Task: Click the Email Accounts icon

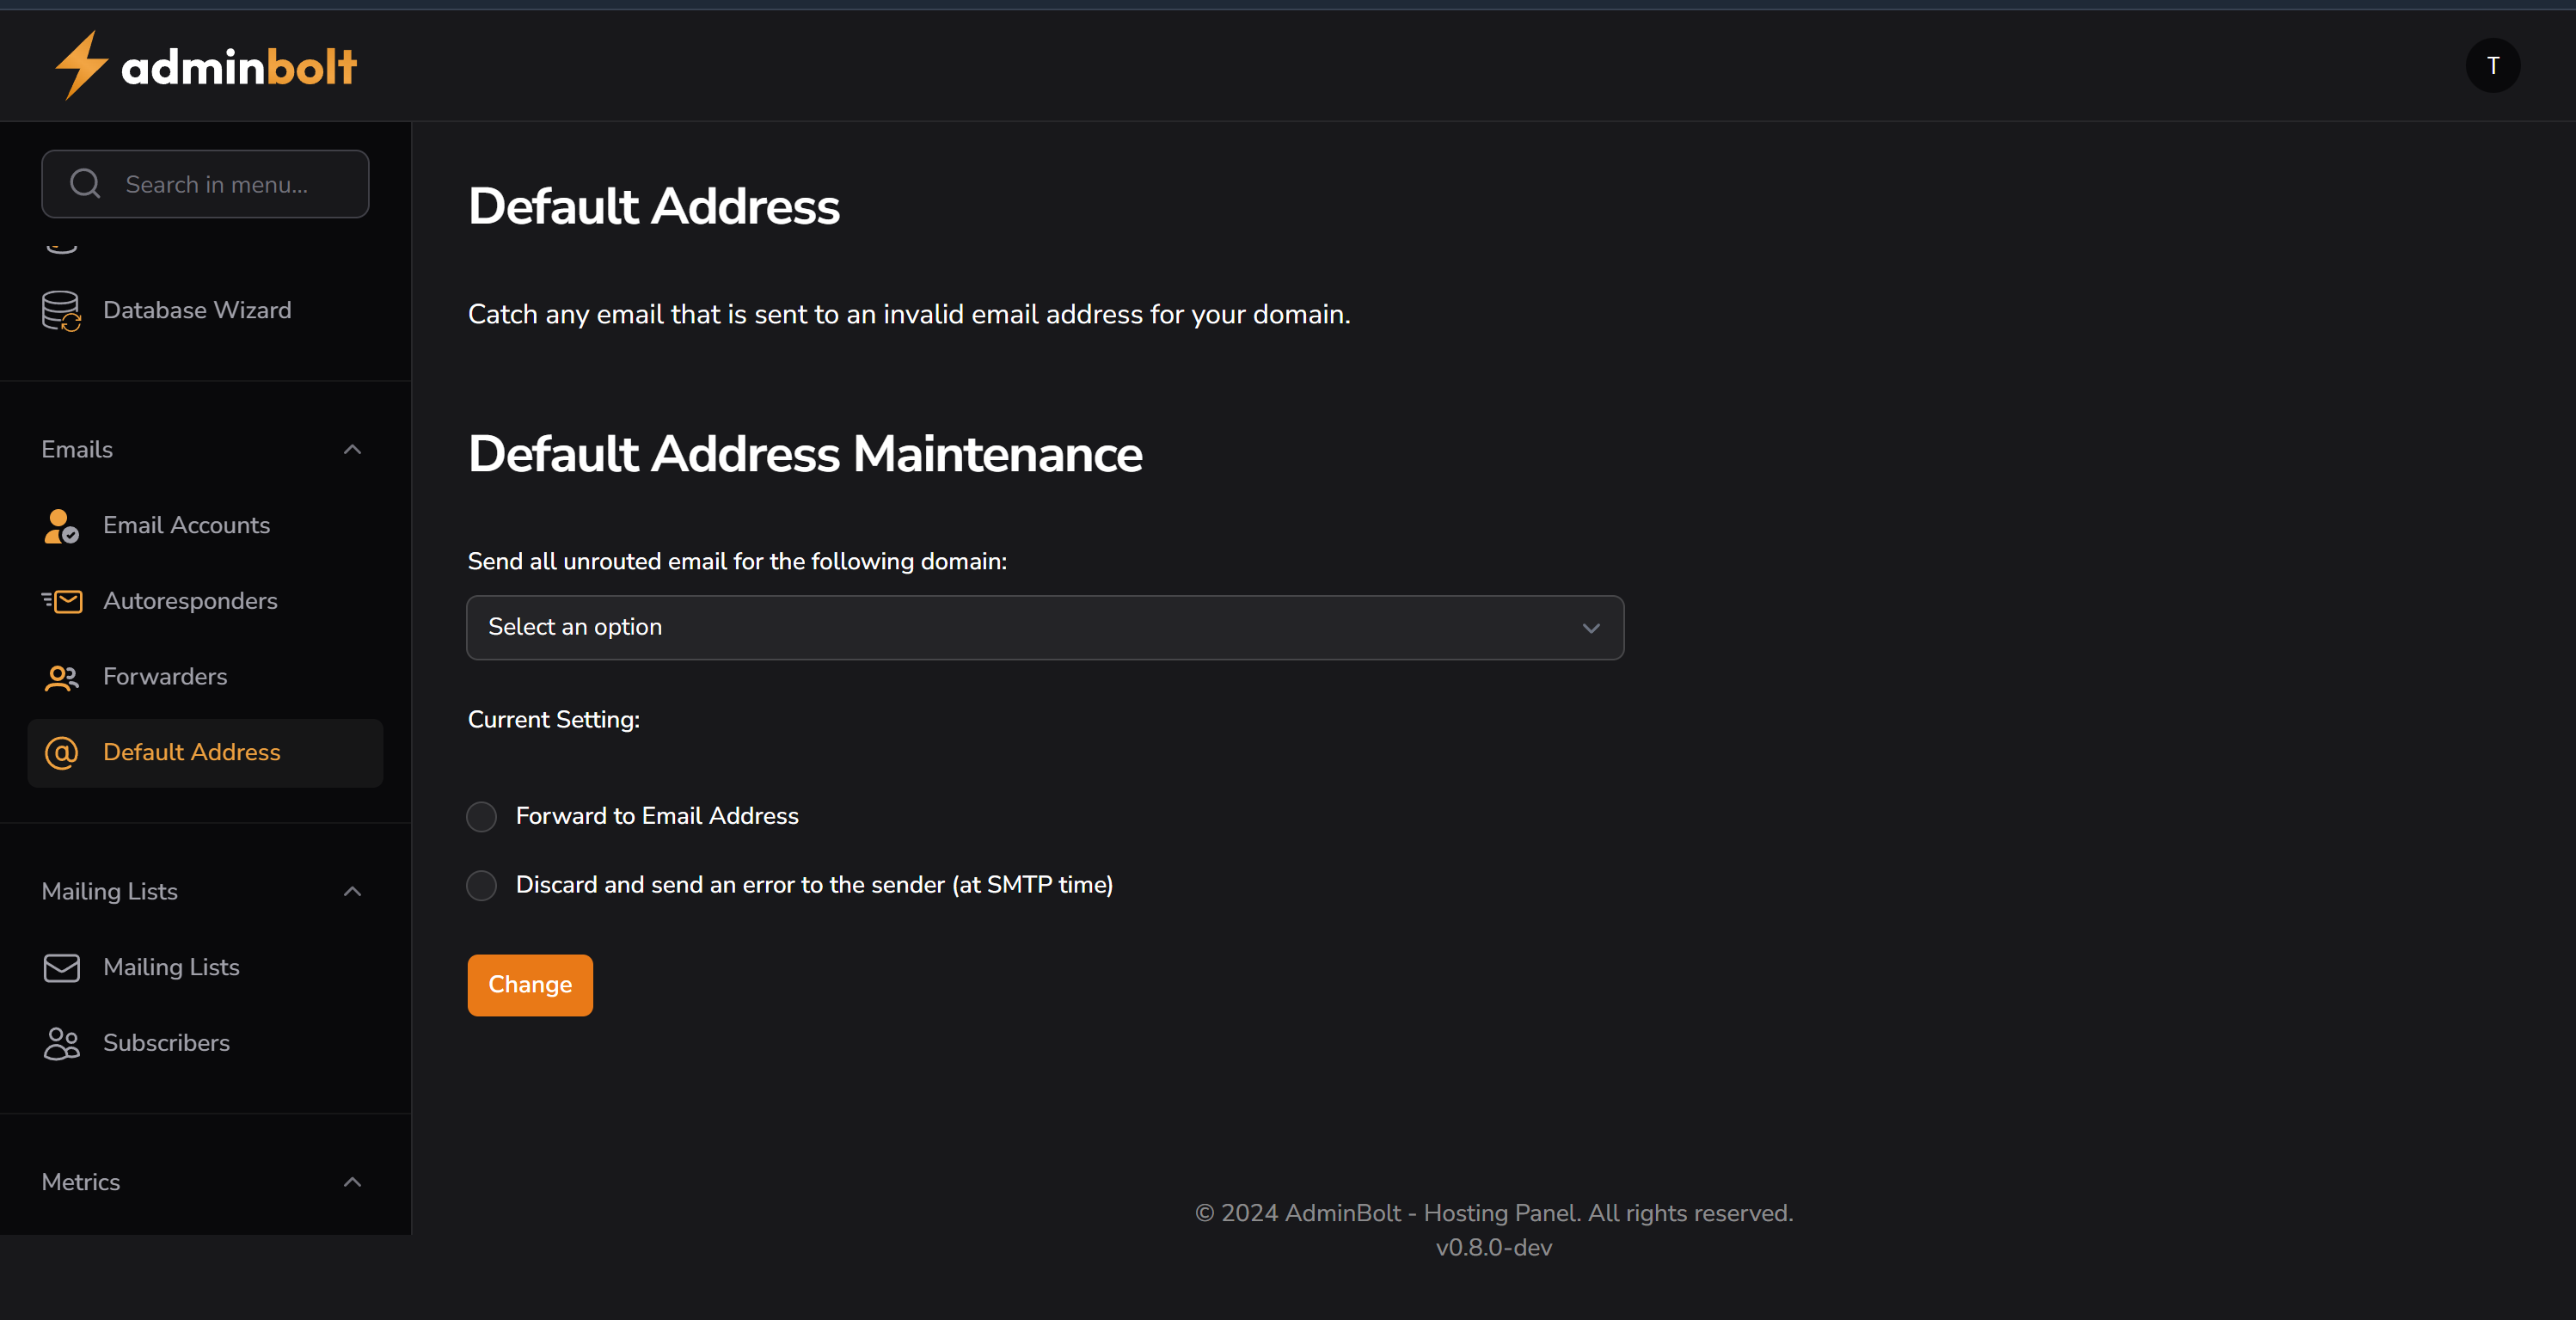Action: (x=61, y=527)
